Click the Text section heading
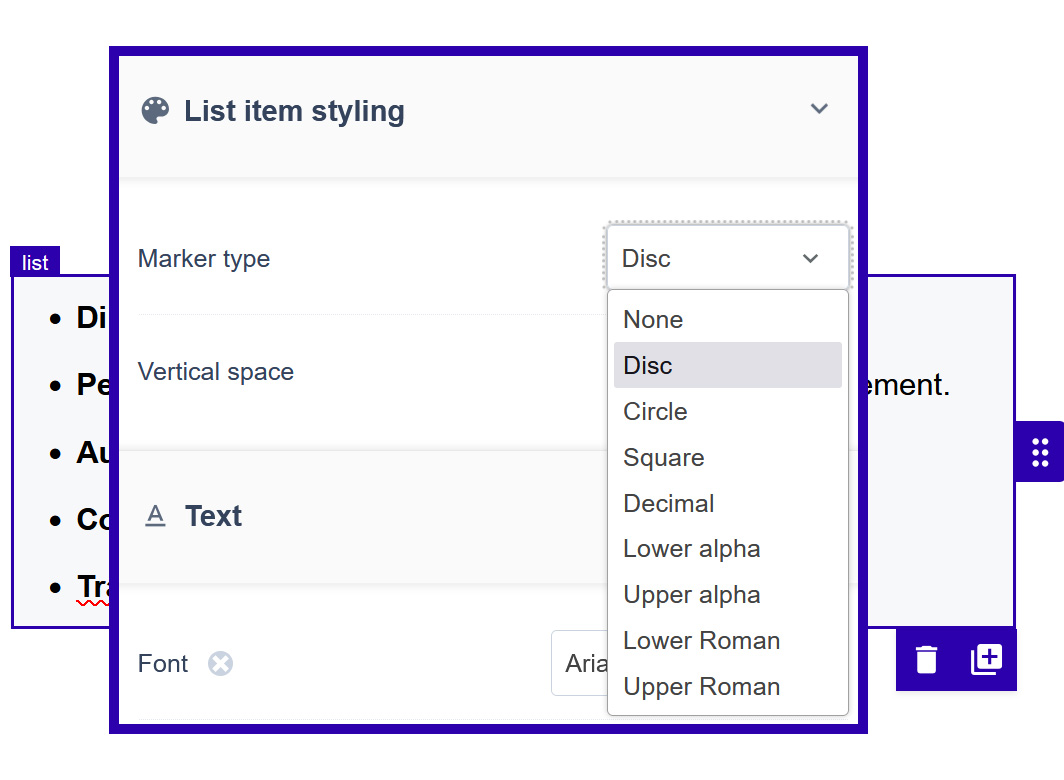1064x780 pixels. (213, 516)
